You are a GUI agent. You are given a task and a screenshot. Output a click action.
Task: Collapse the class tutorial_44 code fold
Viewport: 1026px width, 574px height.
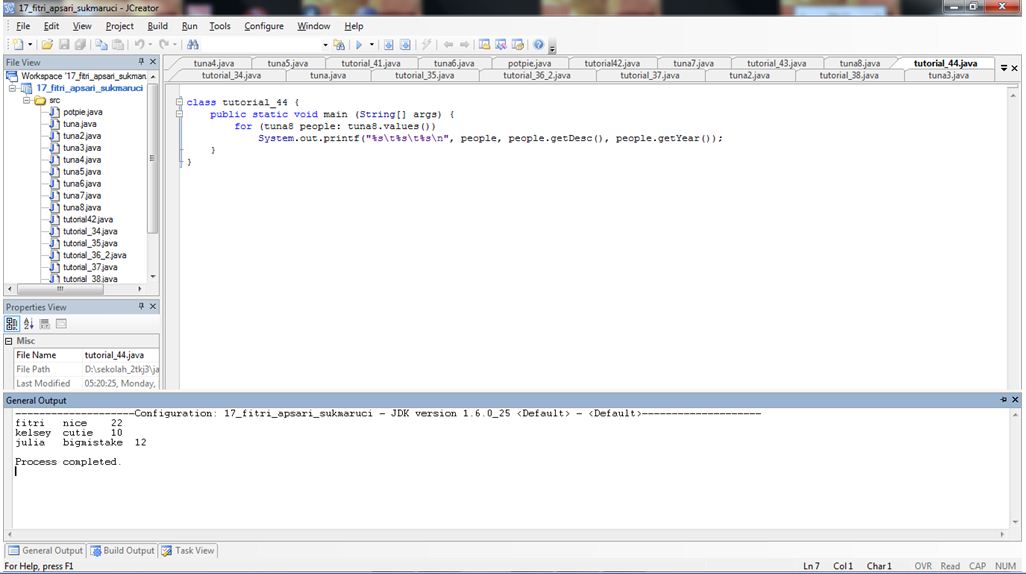[179, 102]
